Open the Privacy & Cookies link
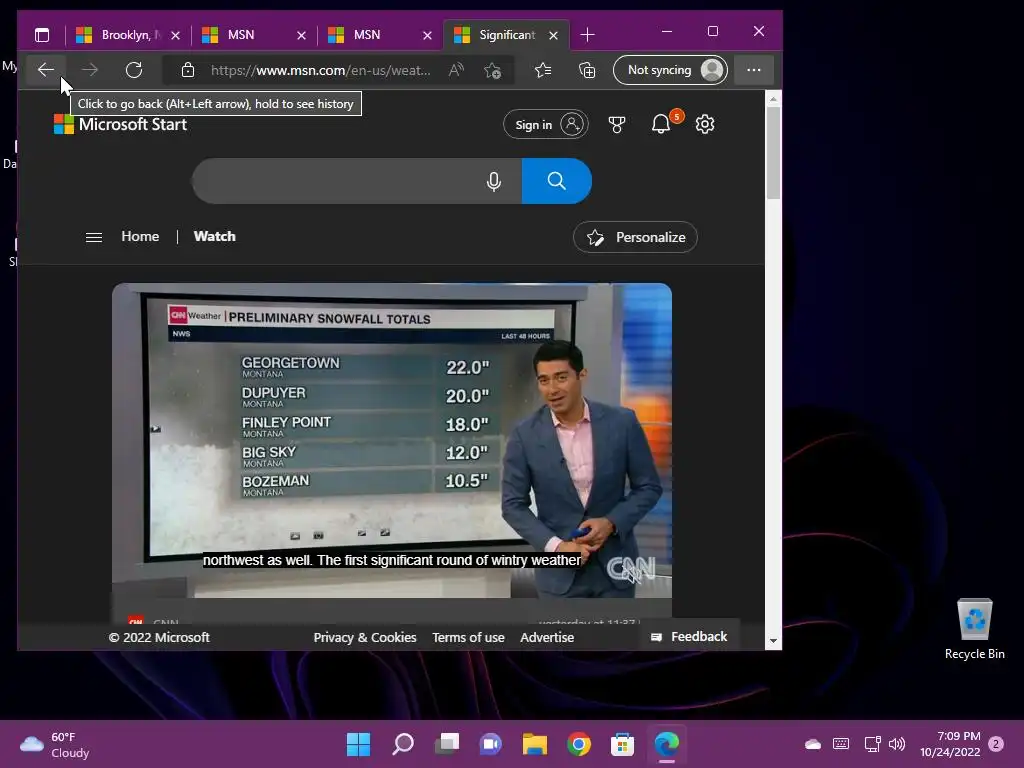Viewport: 1024px width, 768px height. [x=364, y=637]
